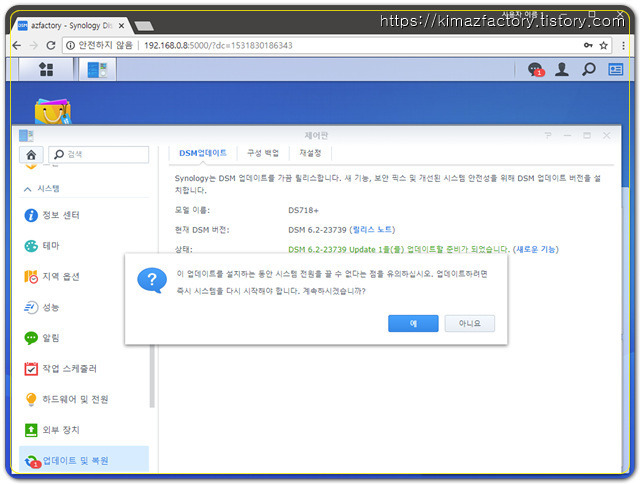Bookmark page with star icon

(x=603, y=45)
